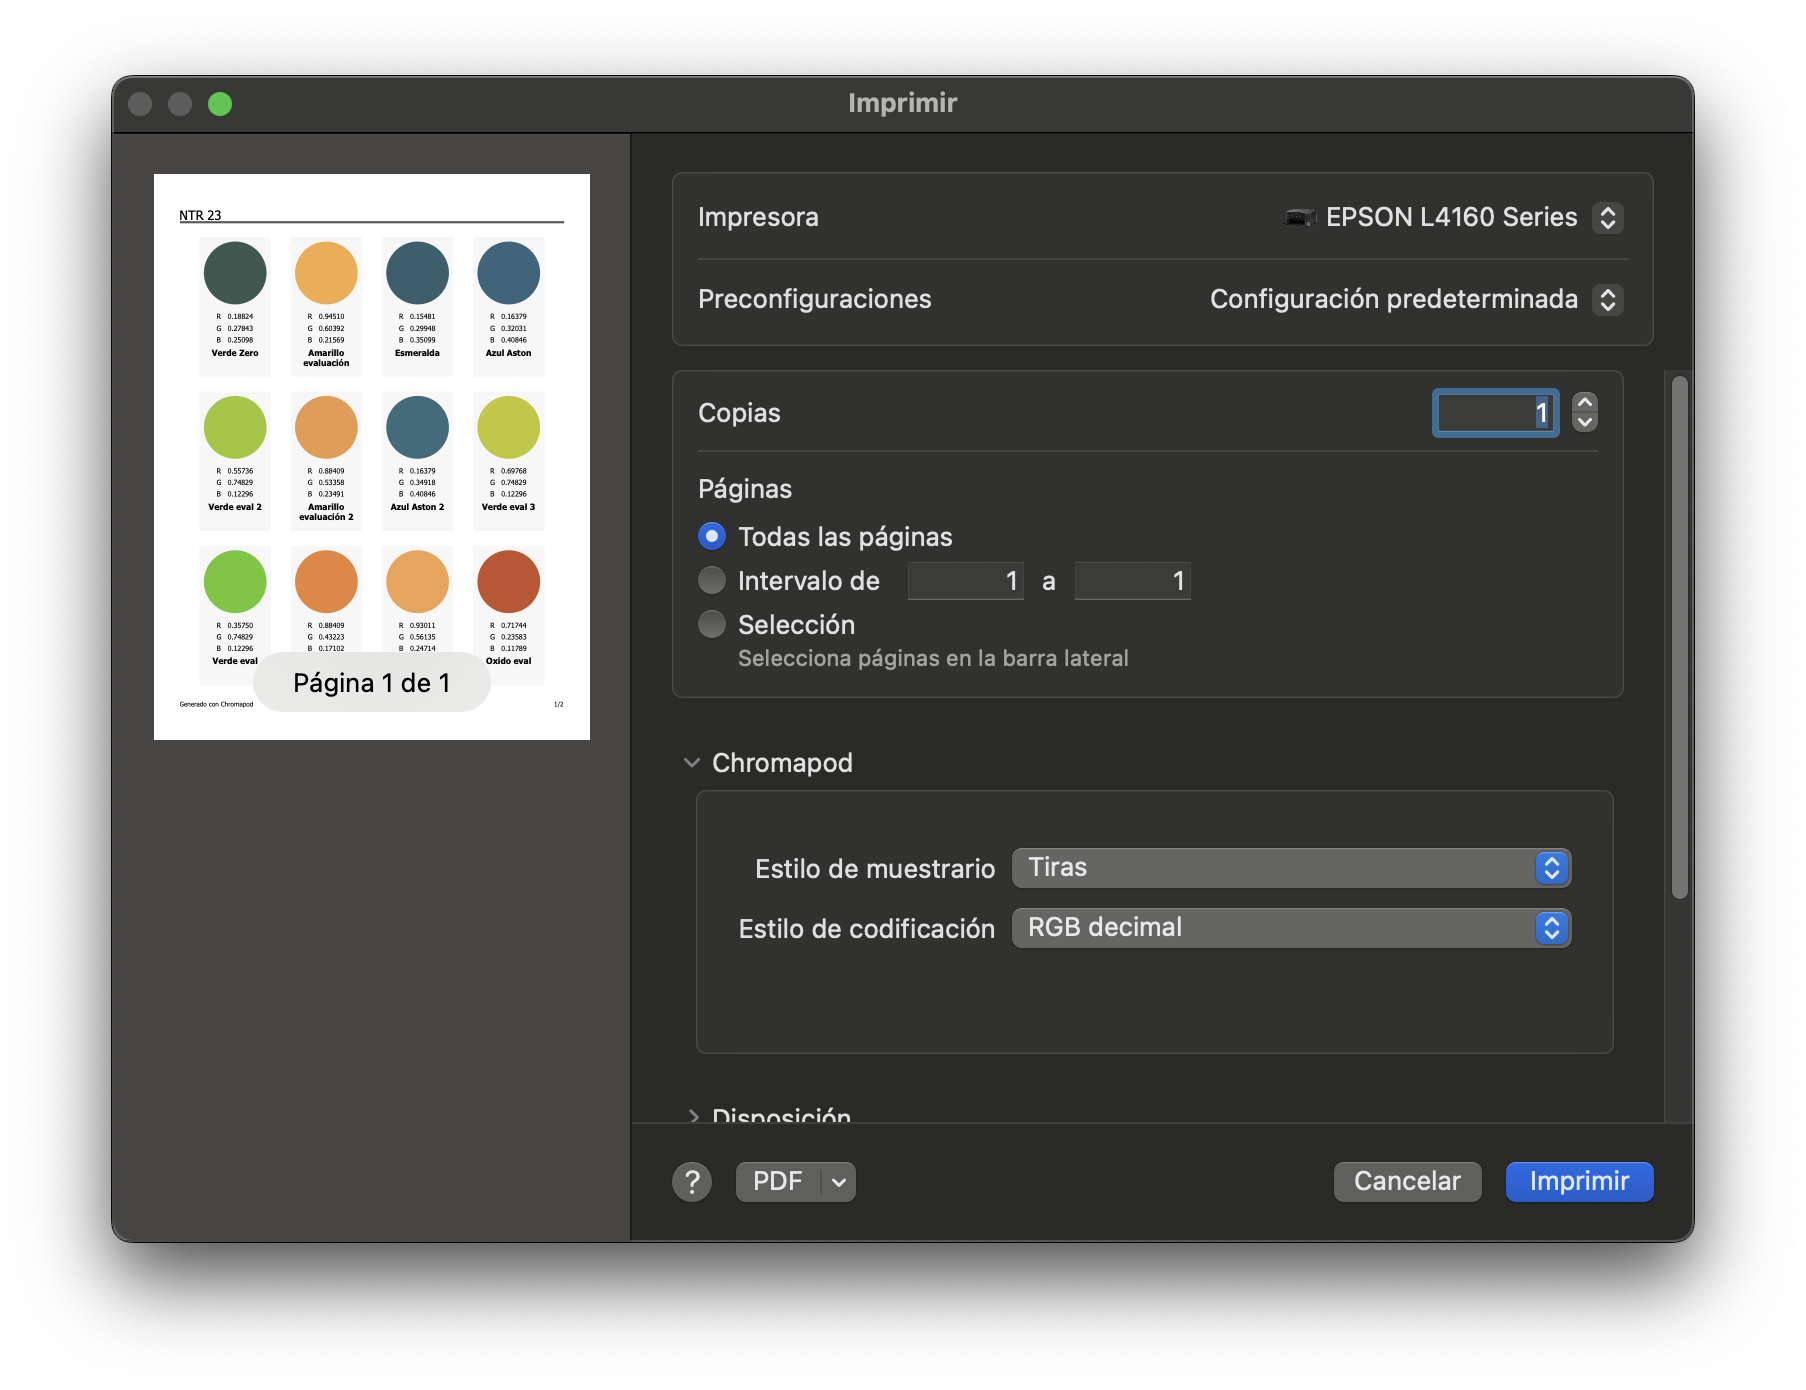
Task: Choose the Selección radio button
Action: (x=711, y=625)
